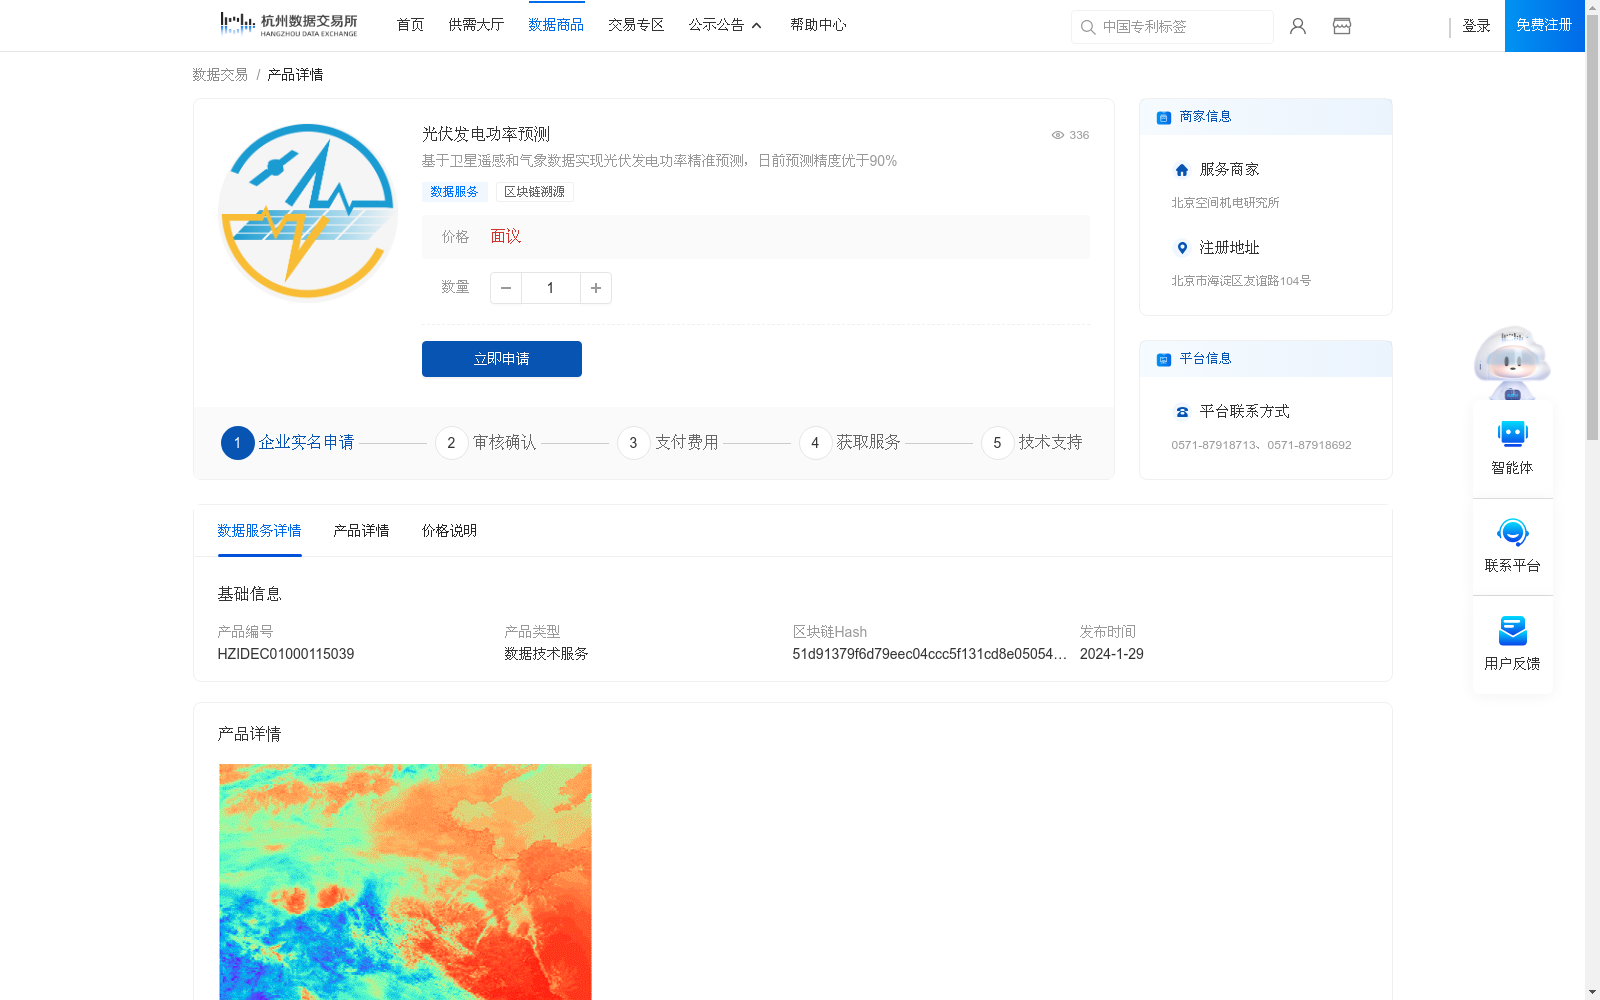Click address 北京市海淀区友谊路104号
The image size is (1600, 1000).
point(1241,281)
